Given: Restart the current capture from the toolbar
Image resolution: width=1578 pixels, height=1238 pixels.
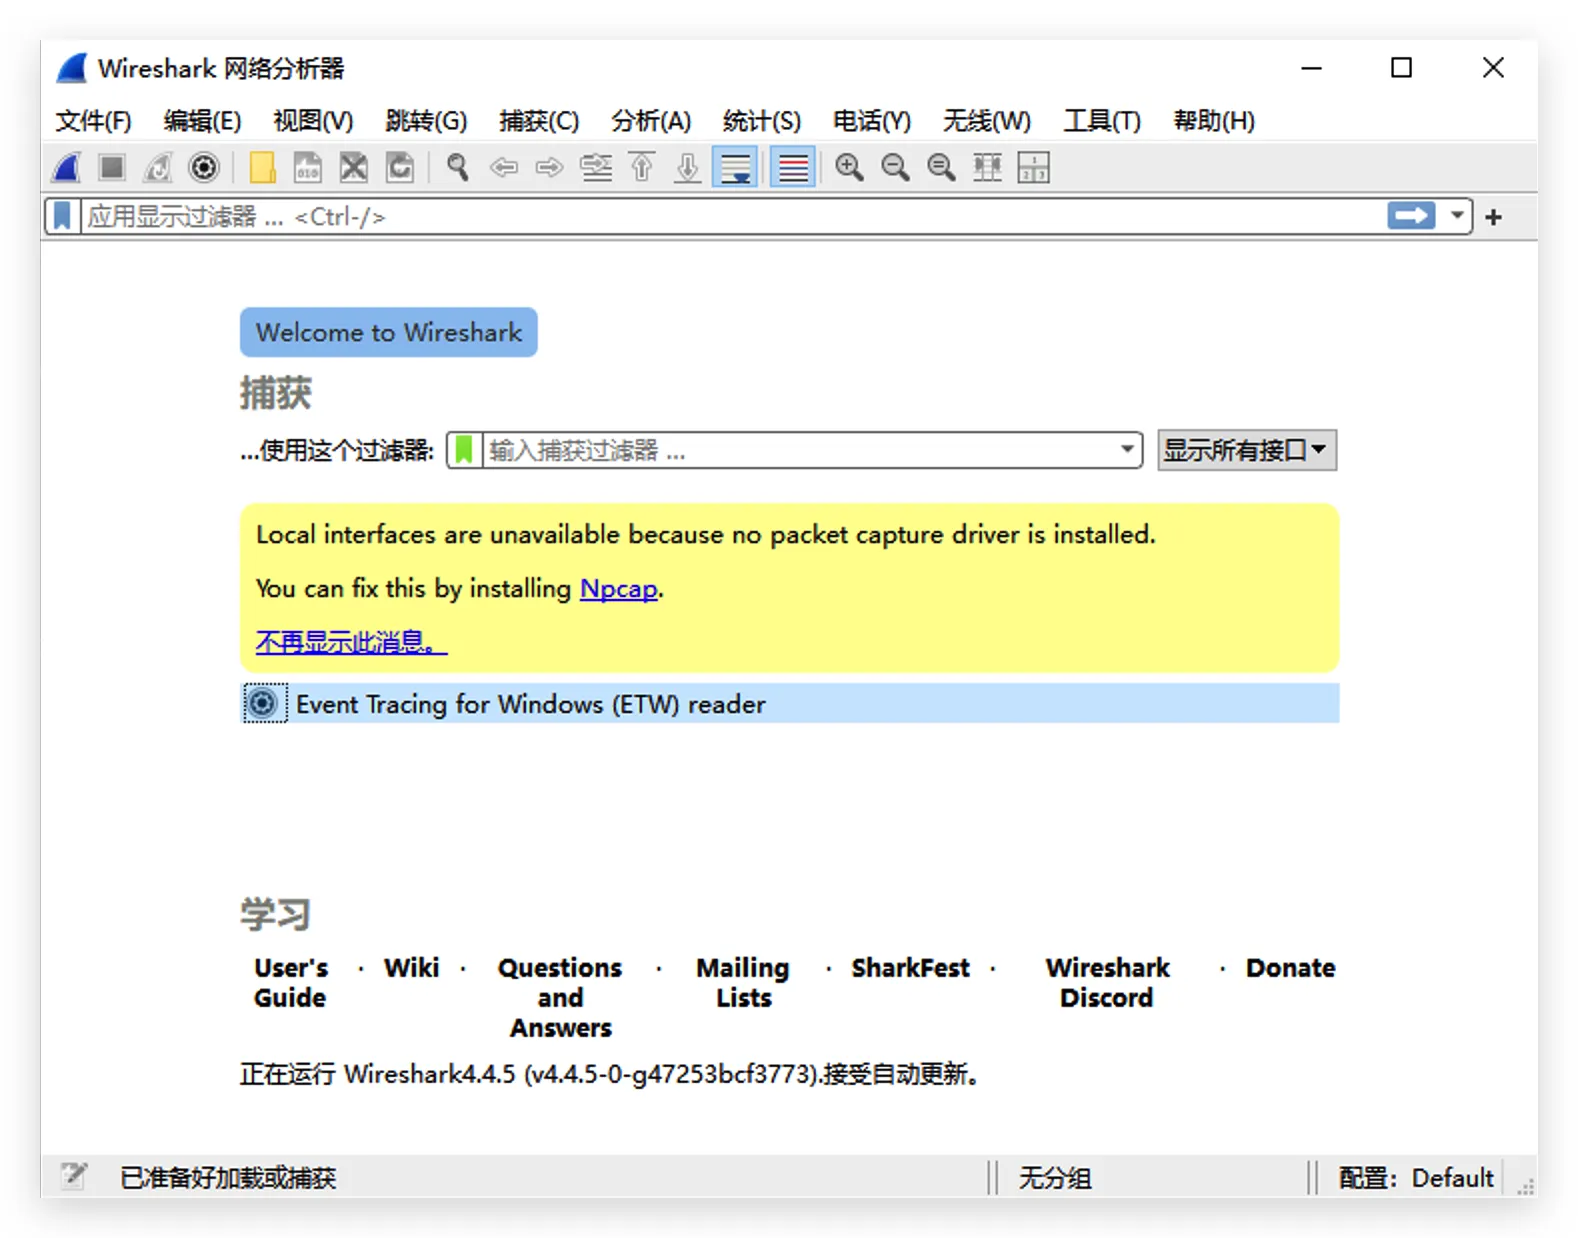Looking at the screenshot, I should [158, 167].
